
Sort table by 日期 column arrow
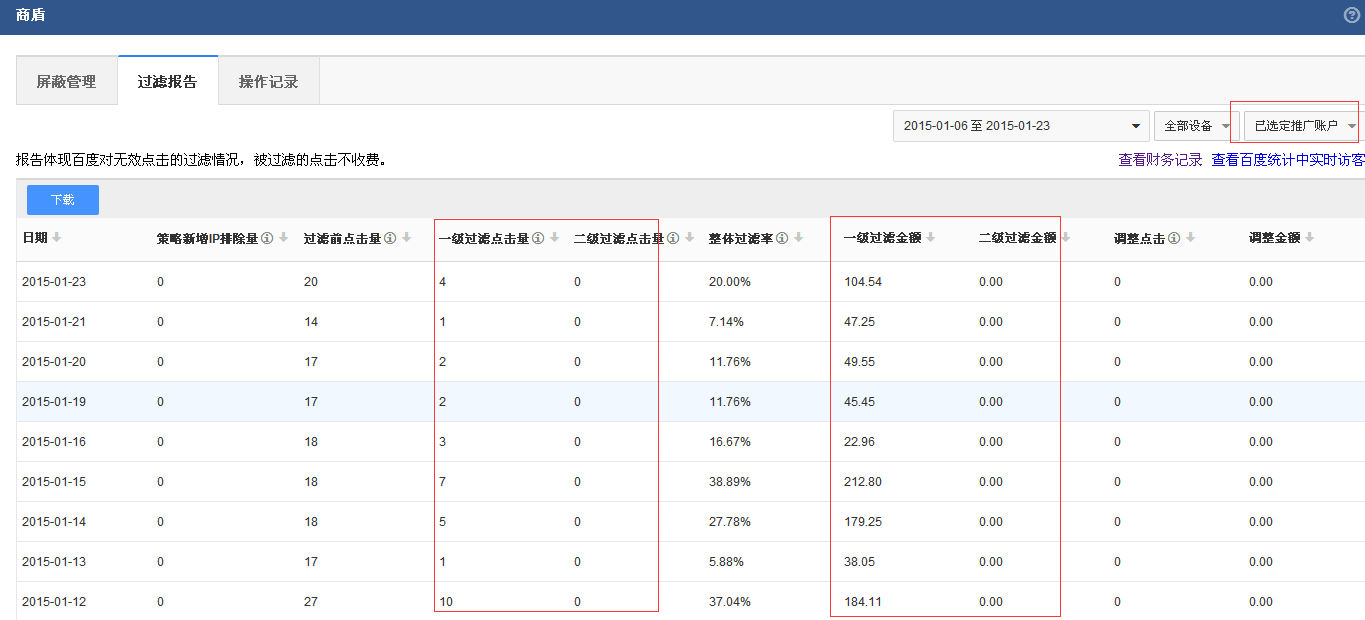pos(57,238)
